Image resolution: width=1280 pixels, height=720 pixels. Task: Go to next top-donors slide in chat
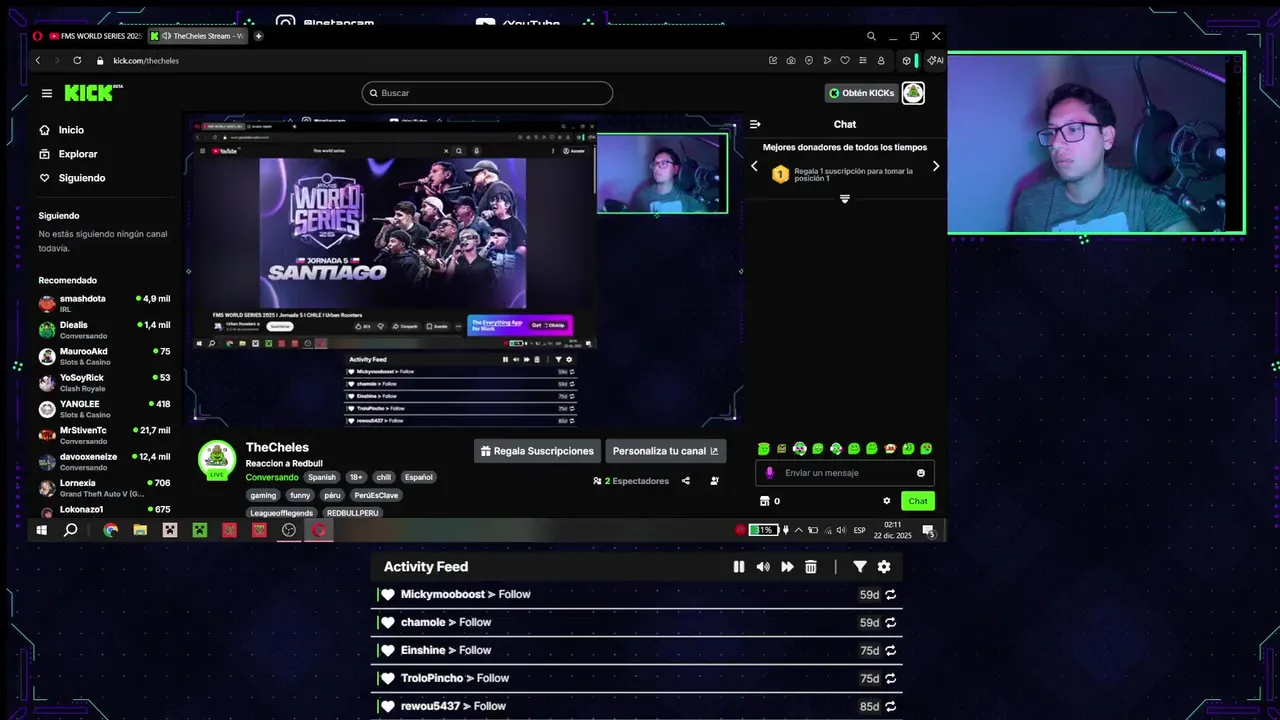(936, 166)
